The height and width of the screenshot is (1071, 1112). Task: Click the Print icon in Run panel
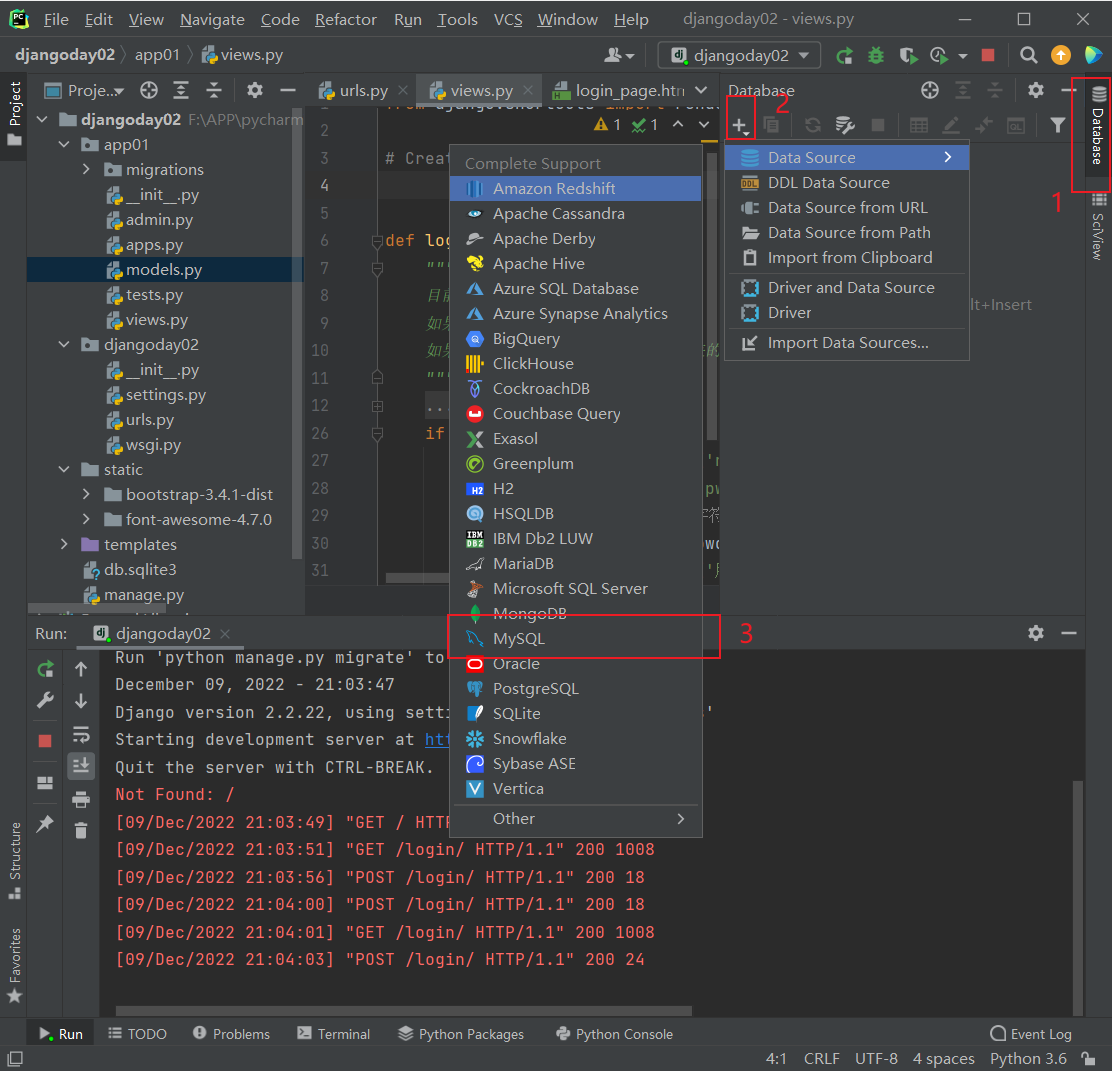81,799
